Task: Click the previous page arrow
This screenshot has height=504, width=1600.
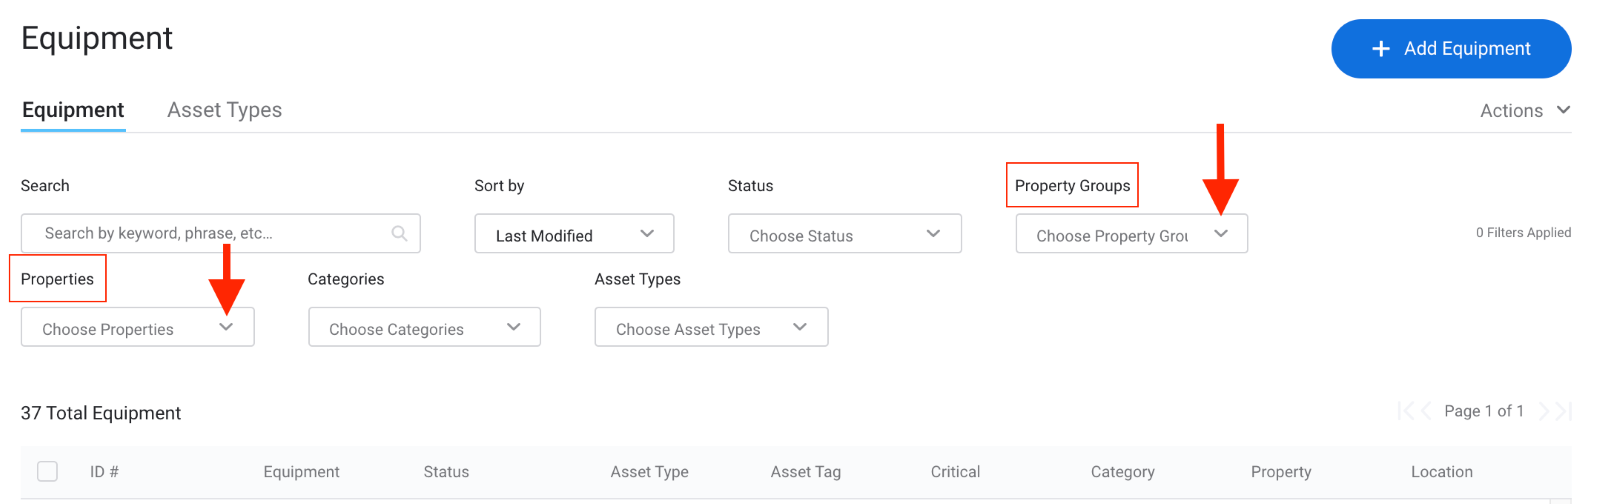Action: pyautogui.click(x=1426, y=411)
